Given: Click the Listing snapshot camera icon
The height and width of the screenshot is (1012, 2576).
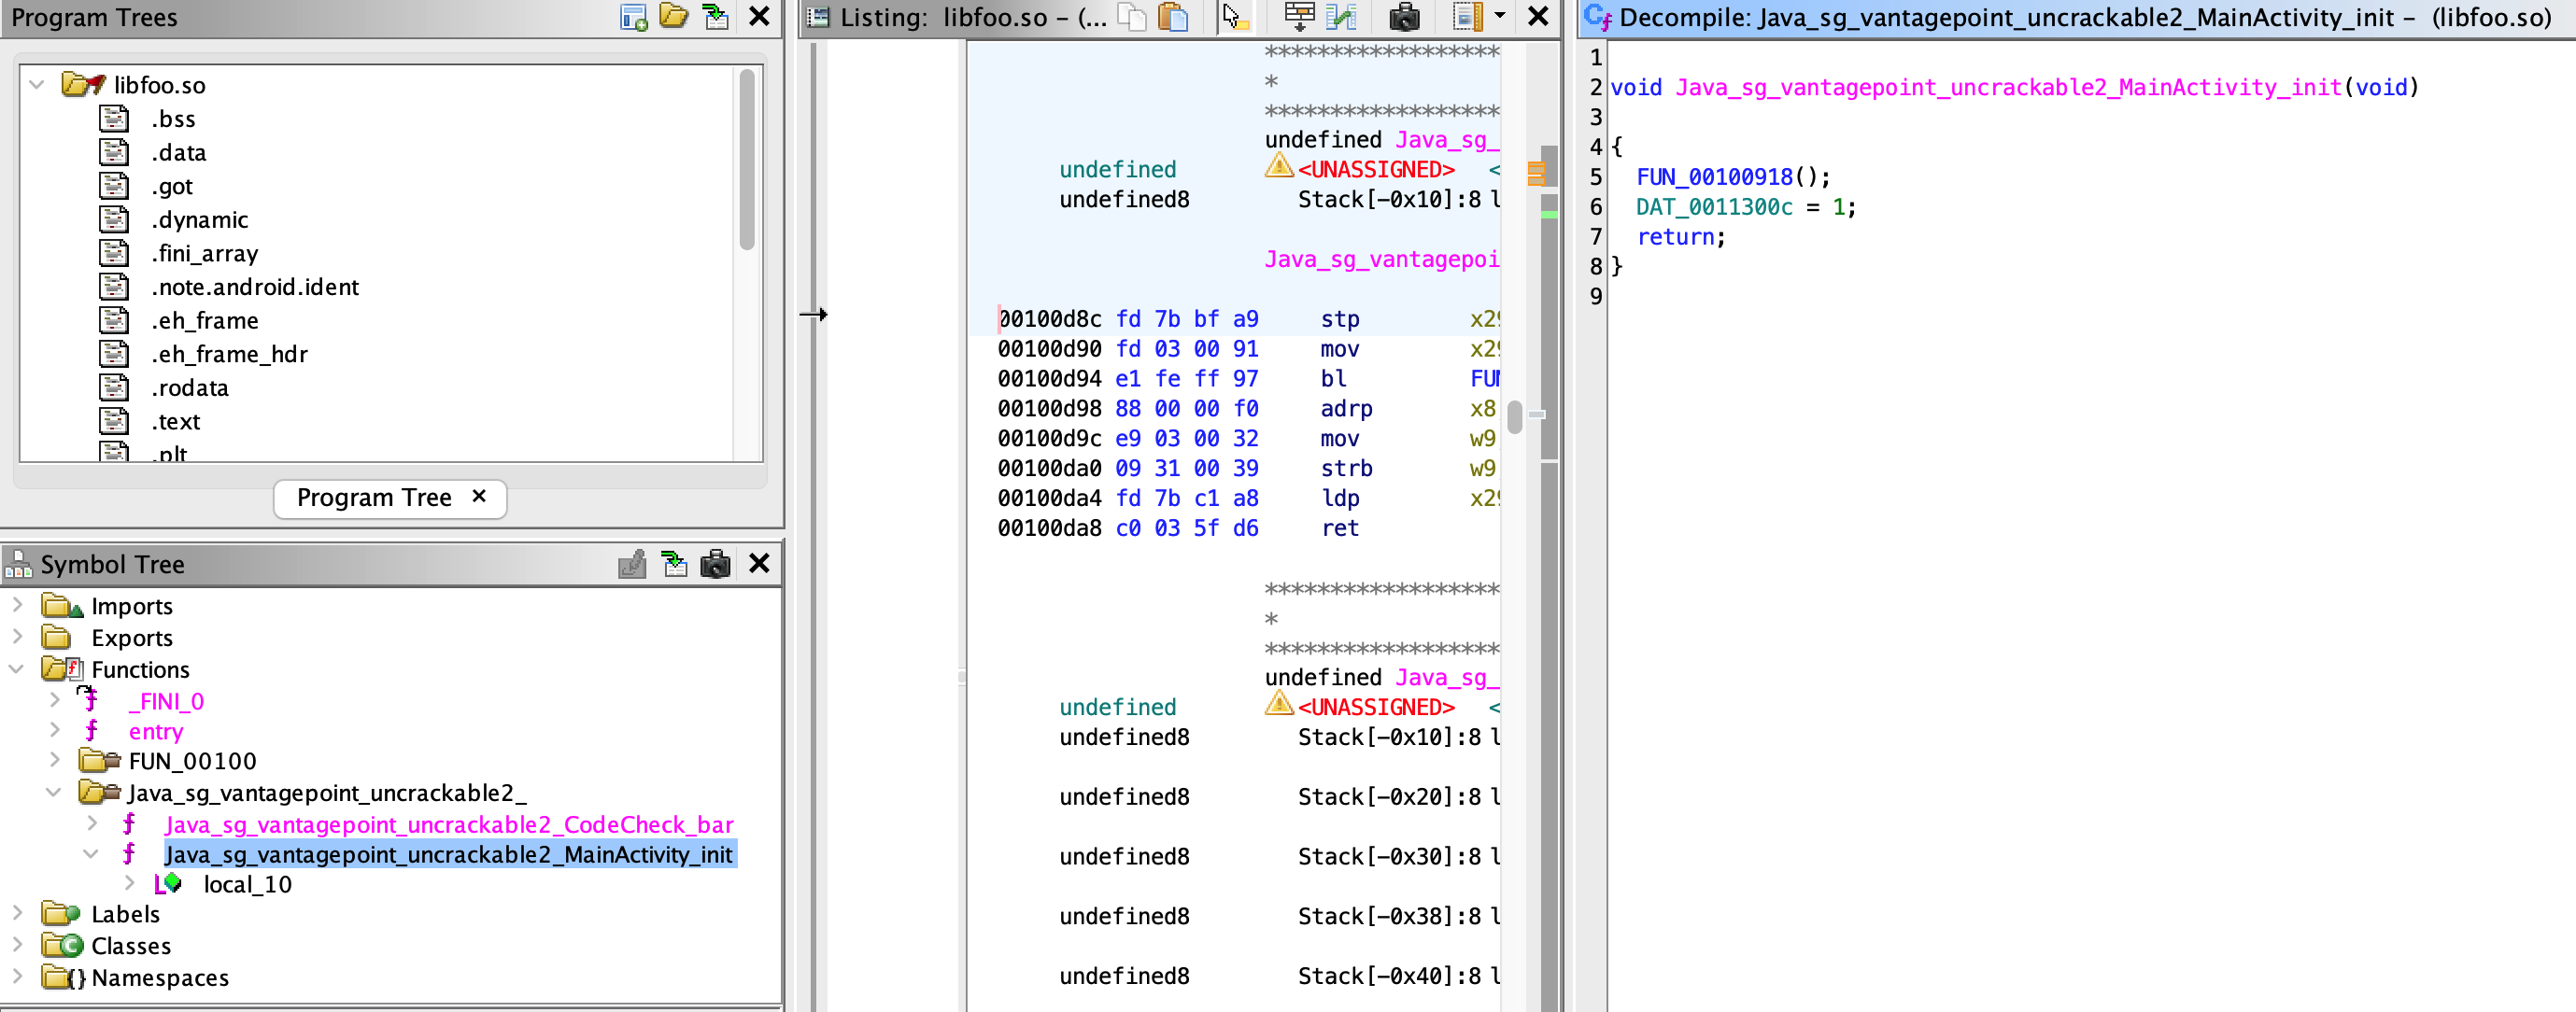Looking at the screenshot, I should (1404, 17).
